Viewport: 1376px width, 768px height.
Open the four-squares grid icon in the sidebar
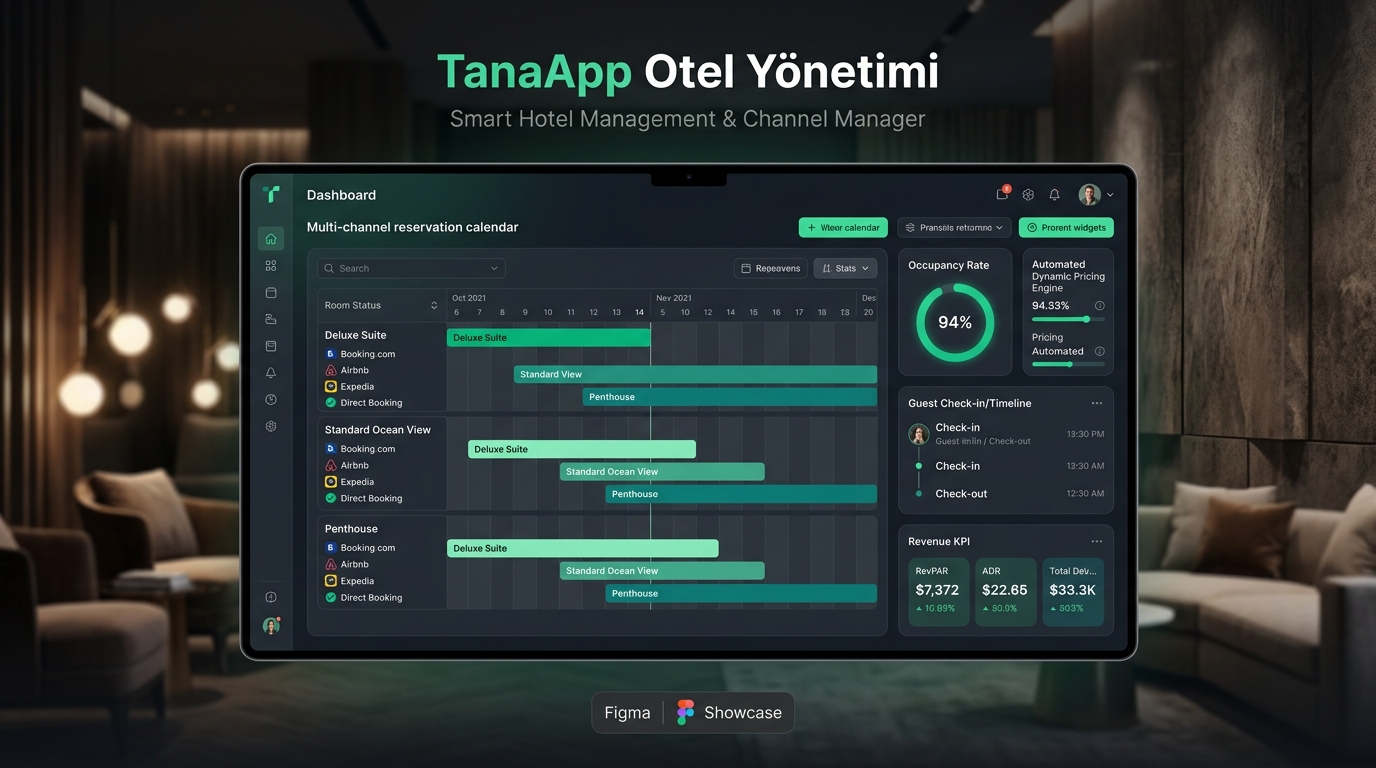point(271,266)
